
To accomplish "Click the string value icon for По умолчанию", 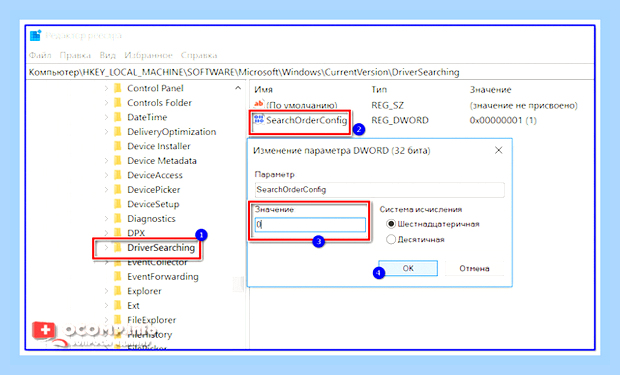I will [259, 104].
